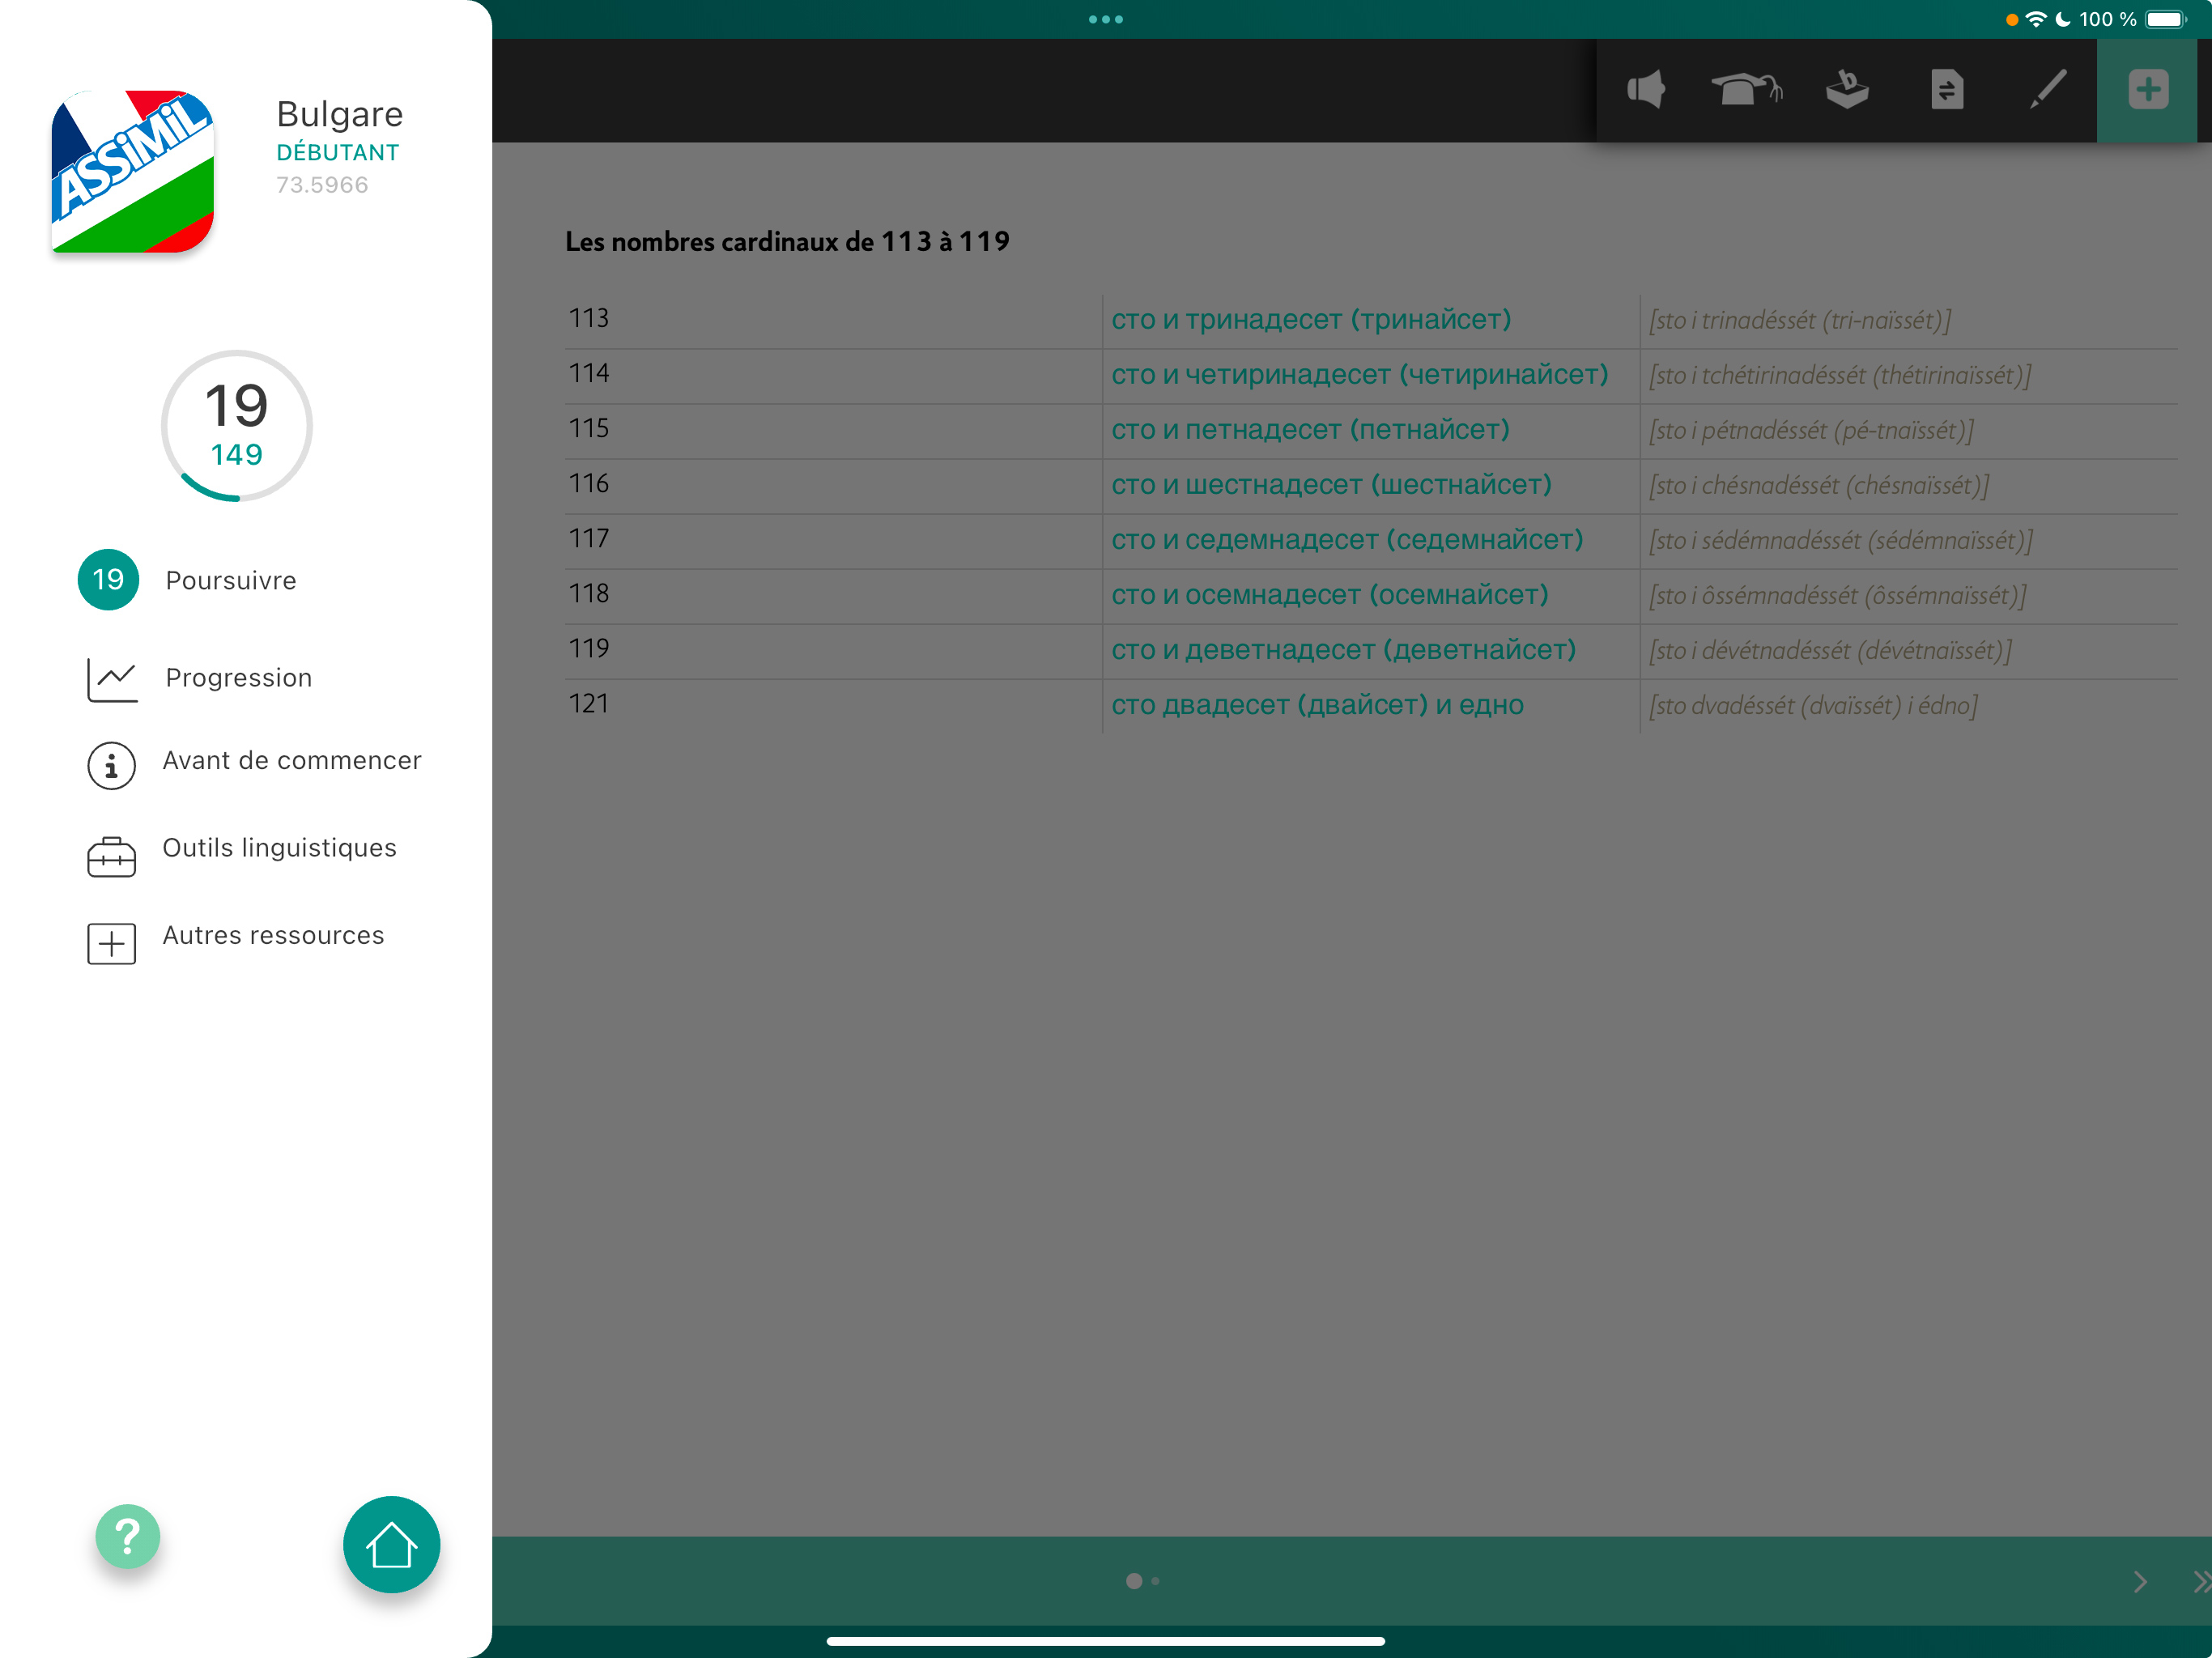Open the Progression menu item
This screenshot has width=2212, height=1658.
(239, 678)
